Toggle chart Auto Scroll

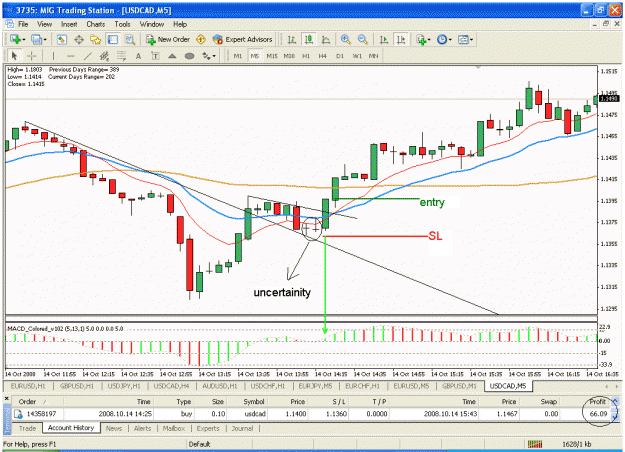tap(384, 39)
